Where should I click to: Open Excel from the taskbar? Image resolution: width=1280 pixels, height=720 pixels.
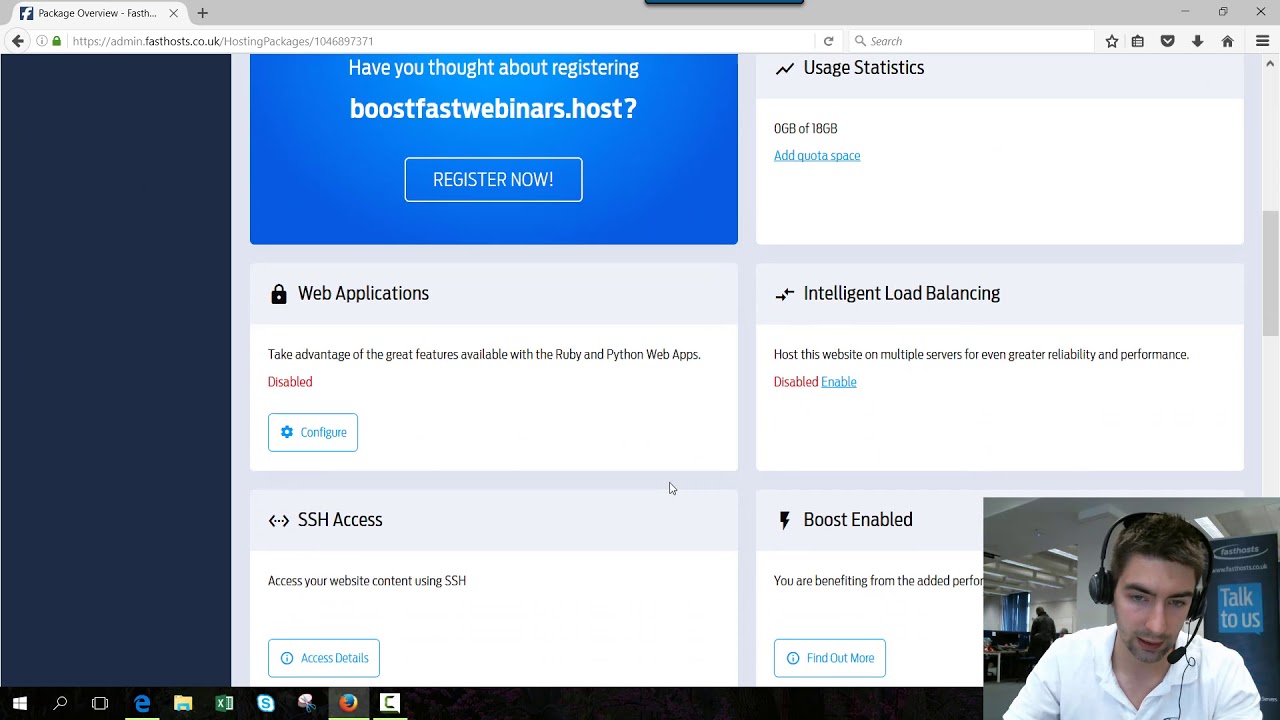pyautogui.click(x=224, y=703)
